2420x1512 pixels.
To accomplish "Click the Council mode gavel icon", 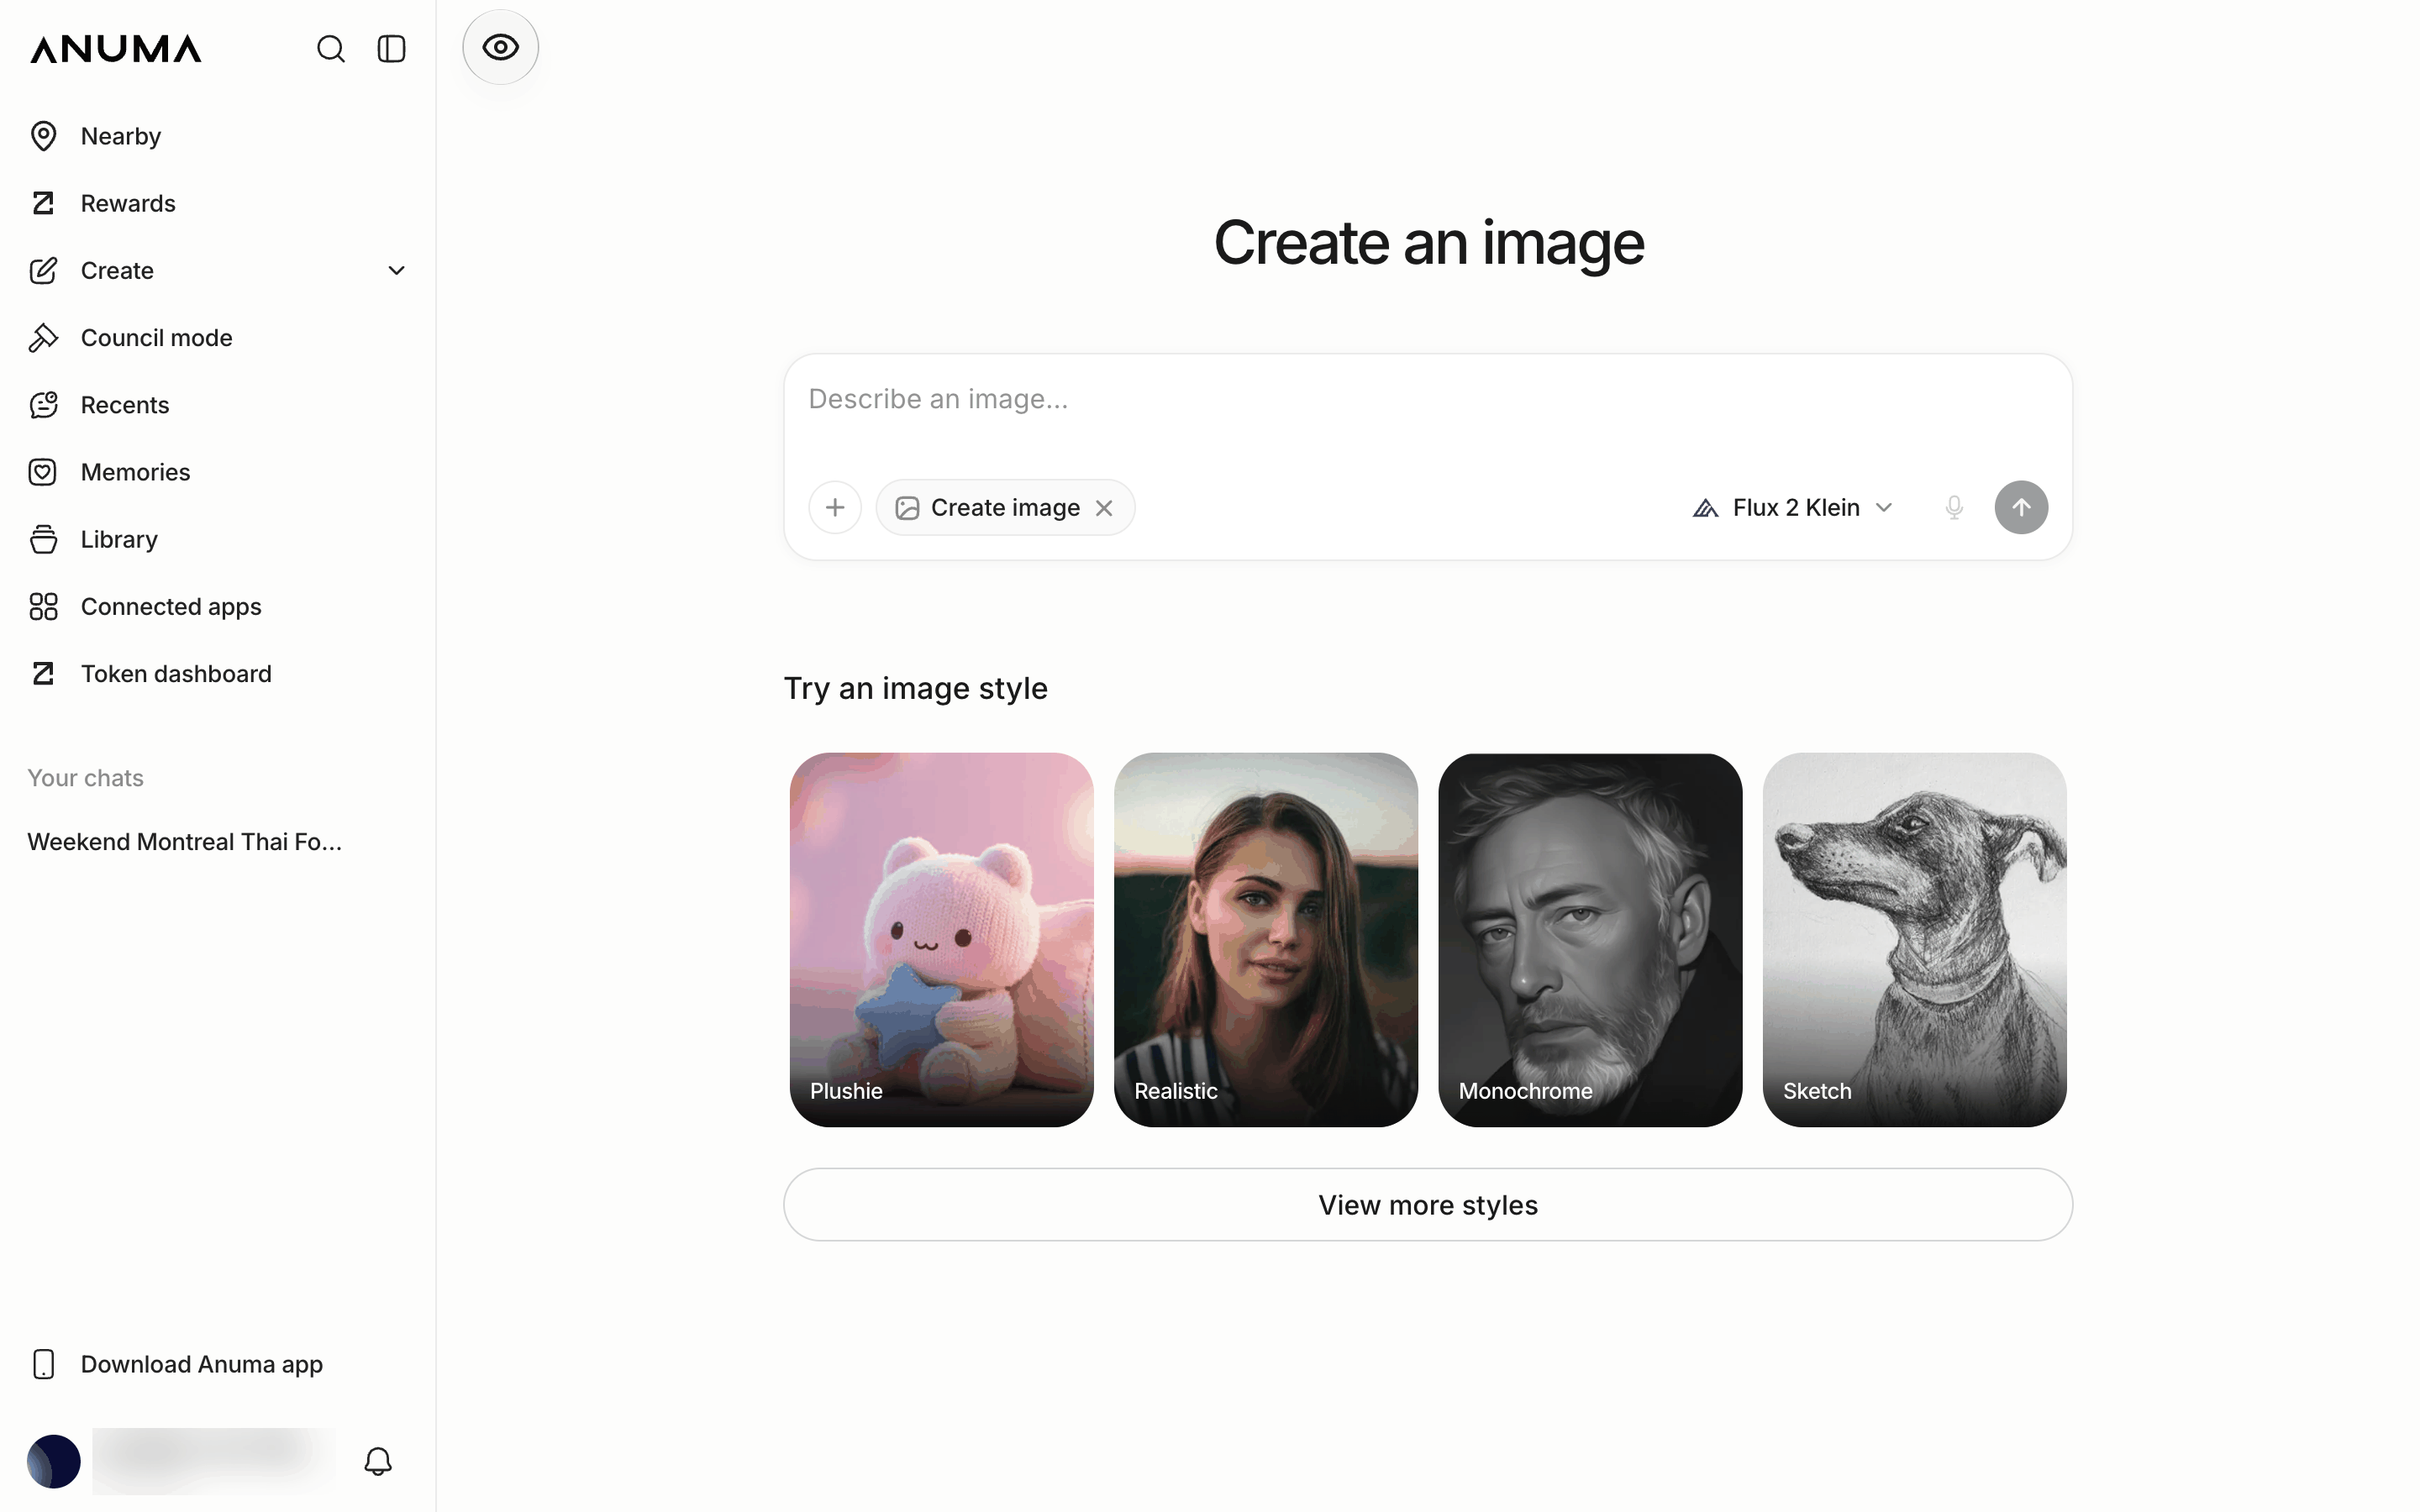I will [43, 338].
